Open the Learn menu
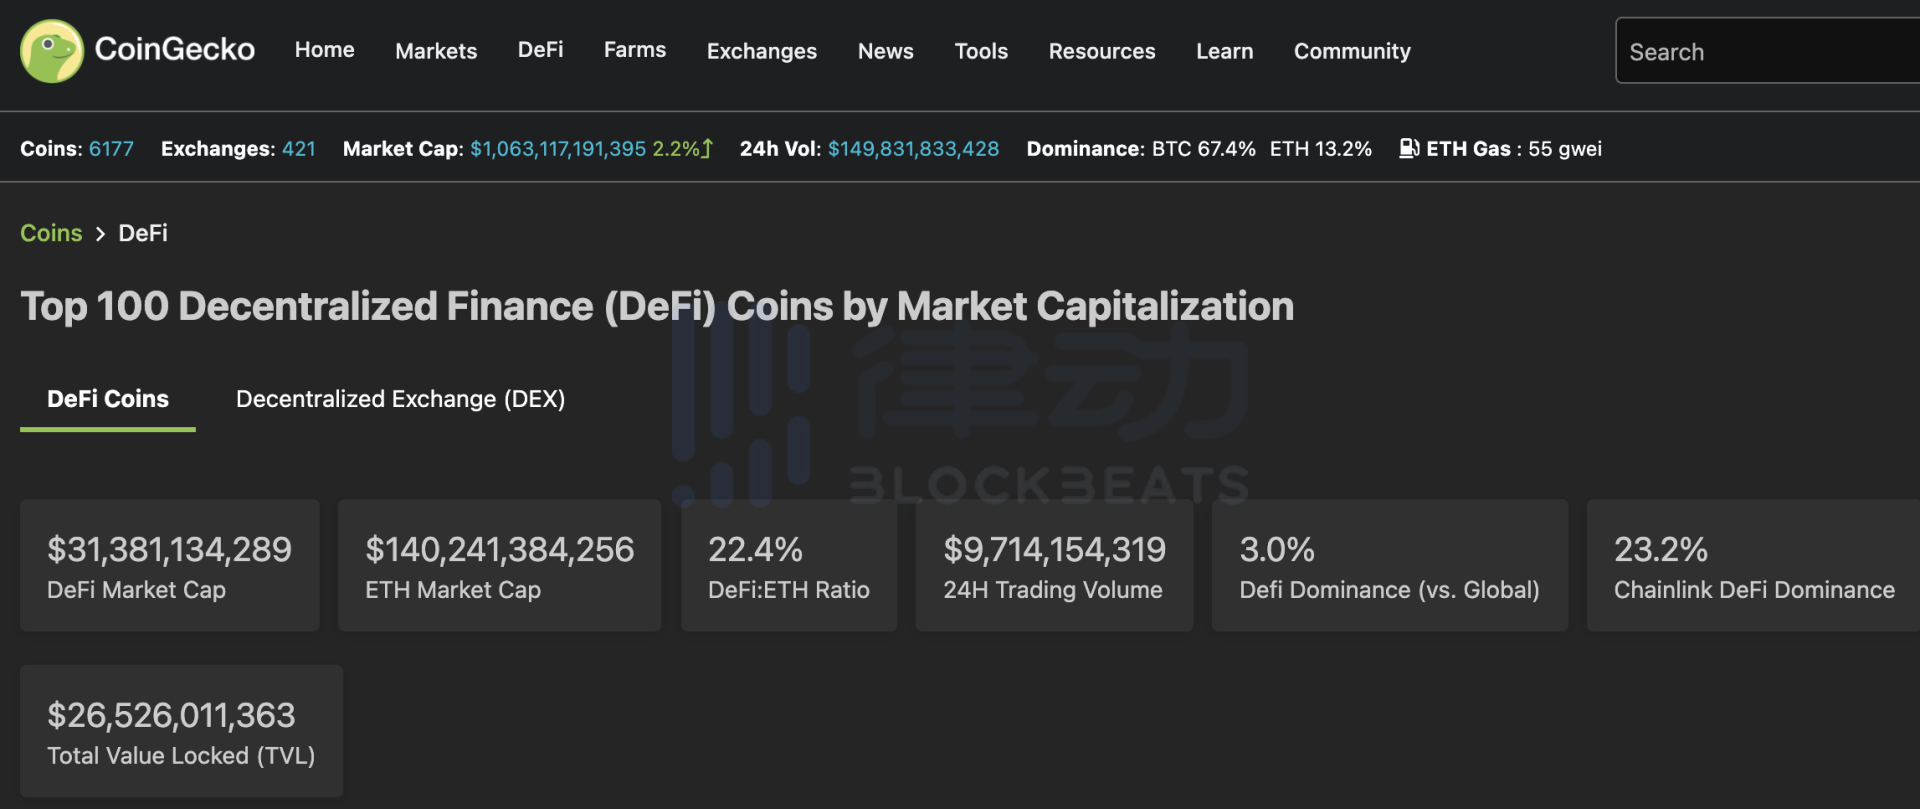Image resolution: width=1920 pixels, height=809 pixels. (1225, 51)
